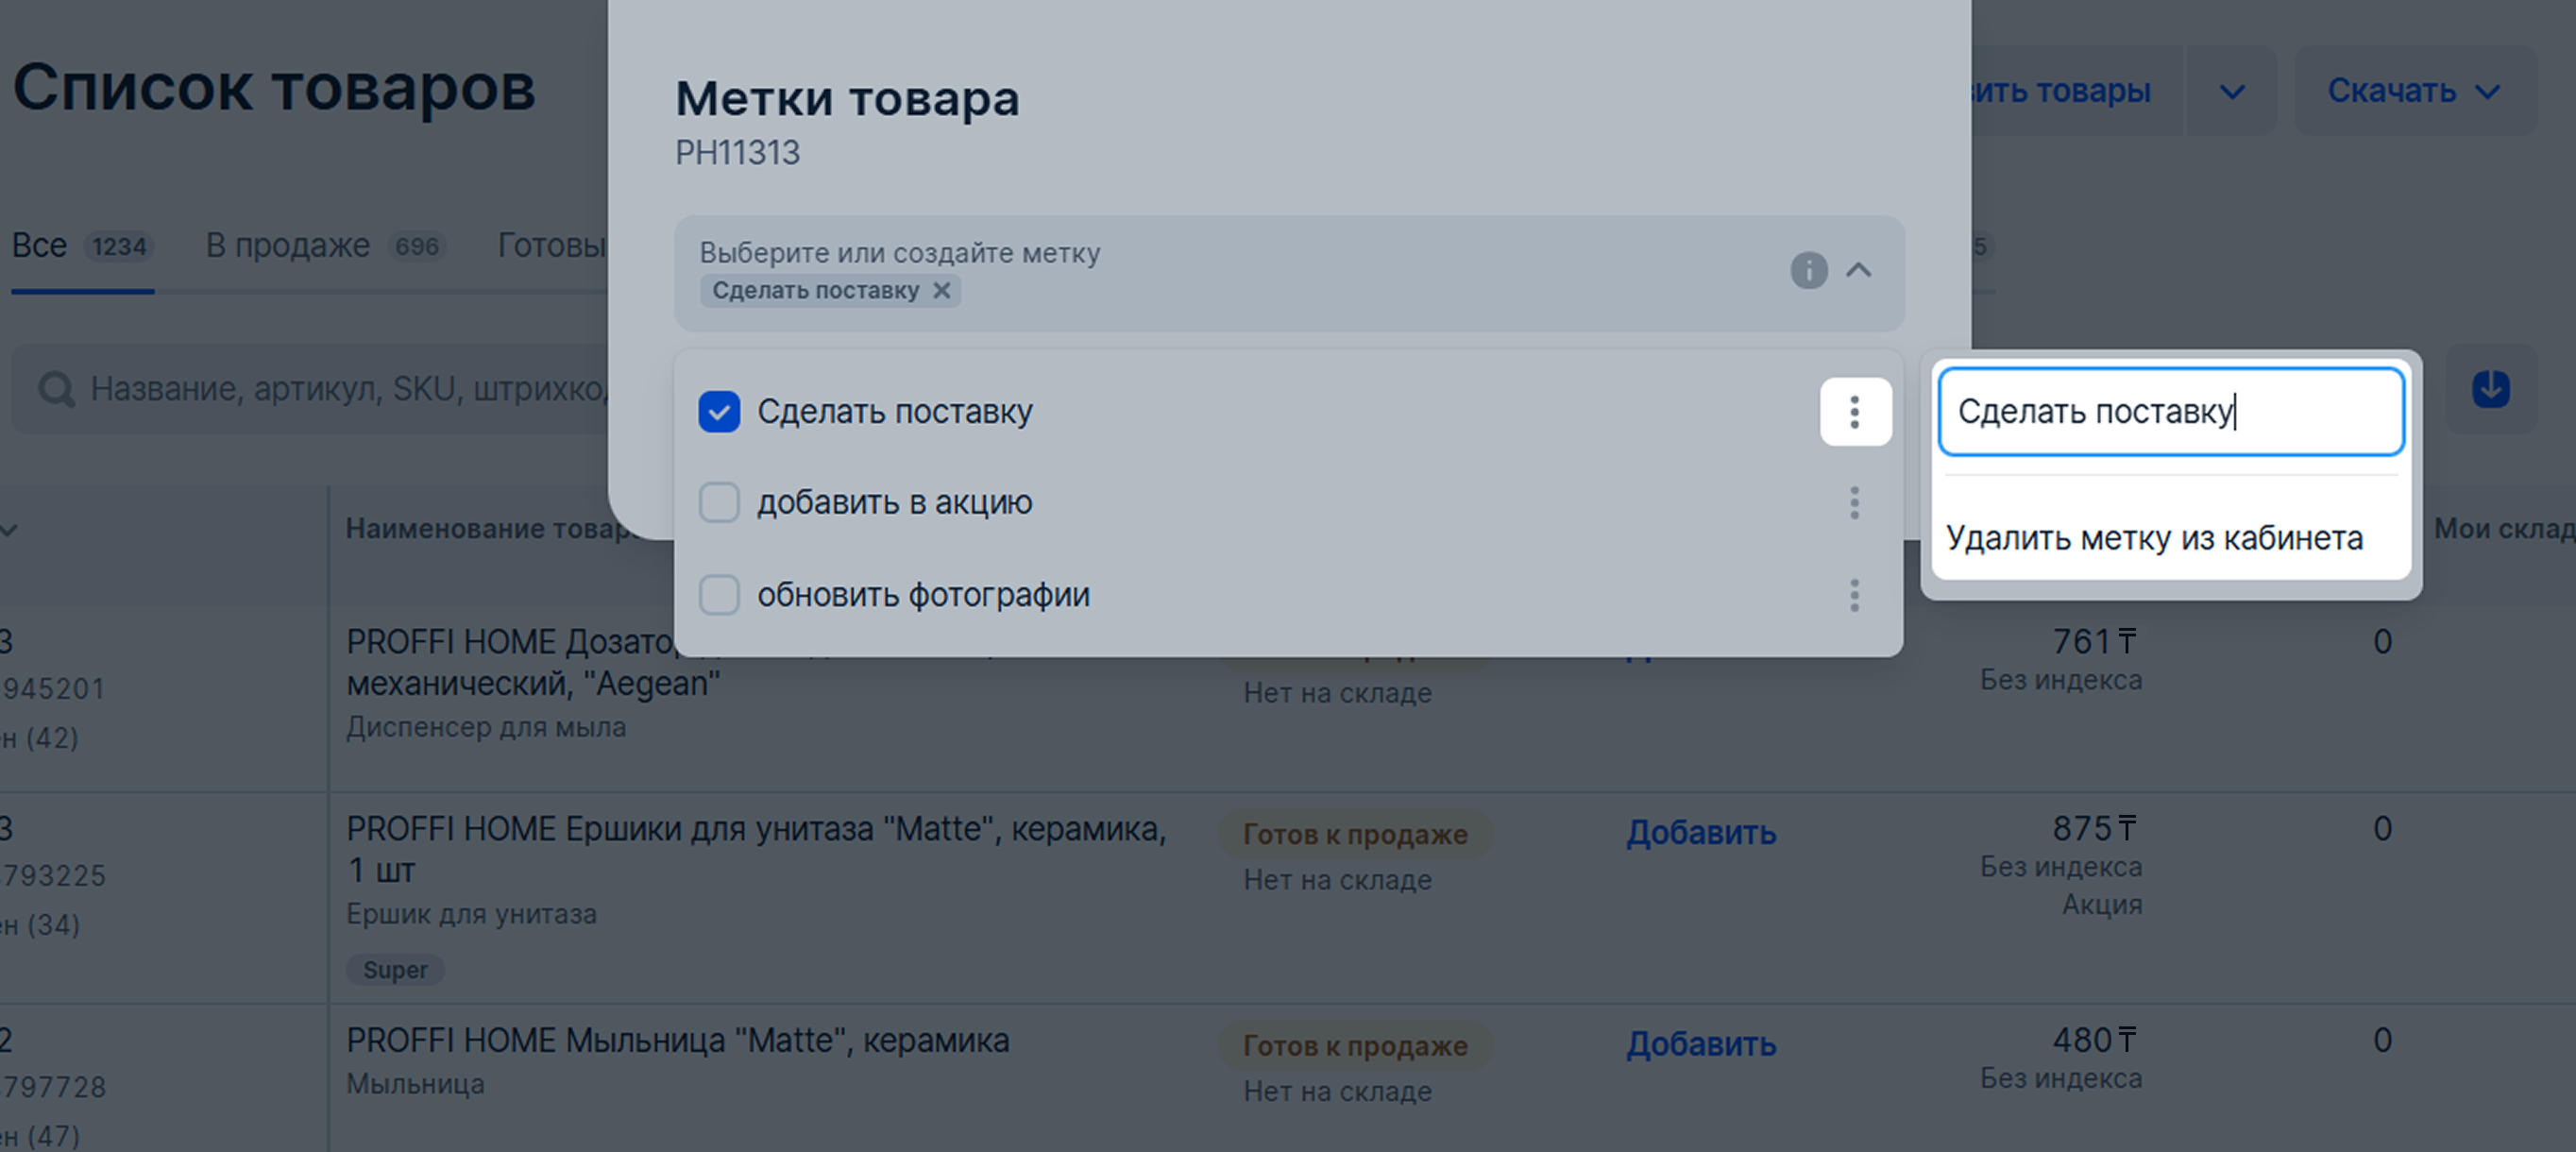
Task: Click Готов к продаже badge in Мыльница row
Action: (x=1355, y=1046)
